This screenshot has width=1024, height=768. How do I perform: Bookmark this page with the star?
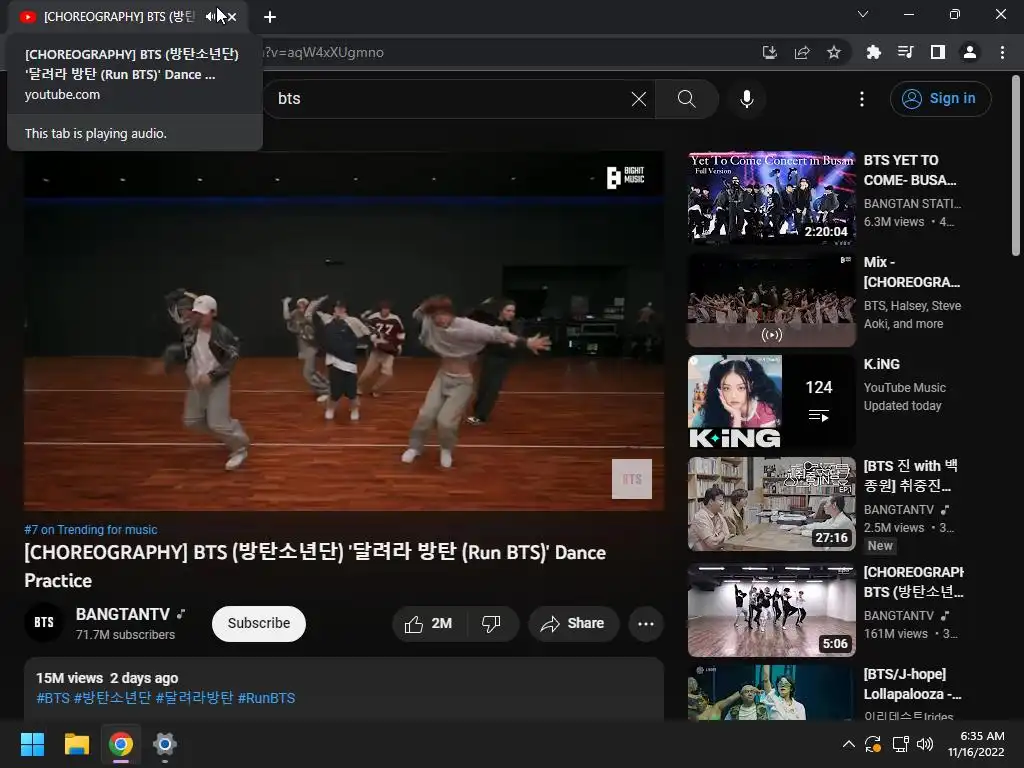pyautogui.click(x=834, y=53)
